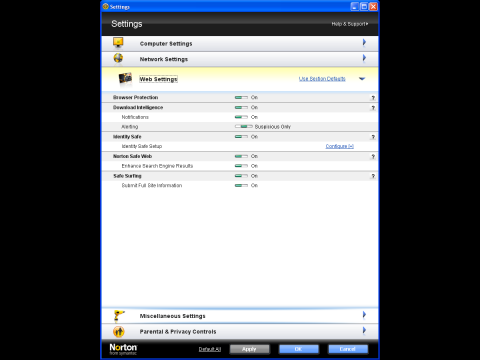
Task: Click Download Intelligence label text
Action: 138,107
